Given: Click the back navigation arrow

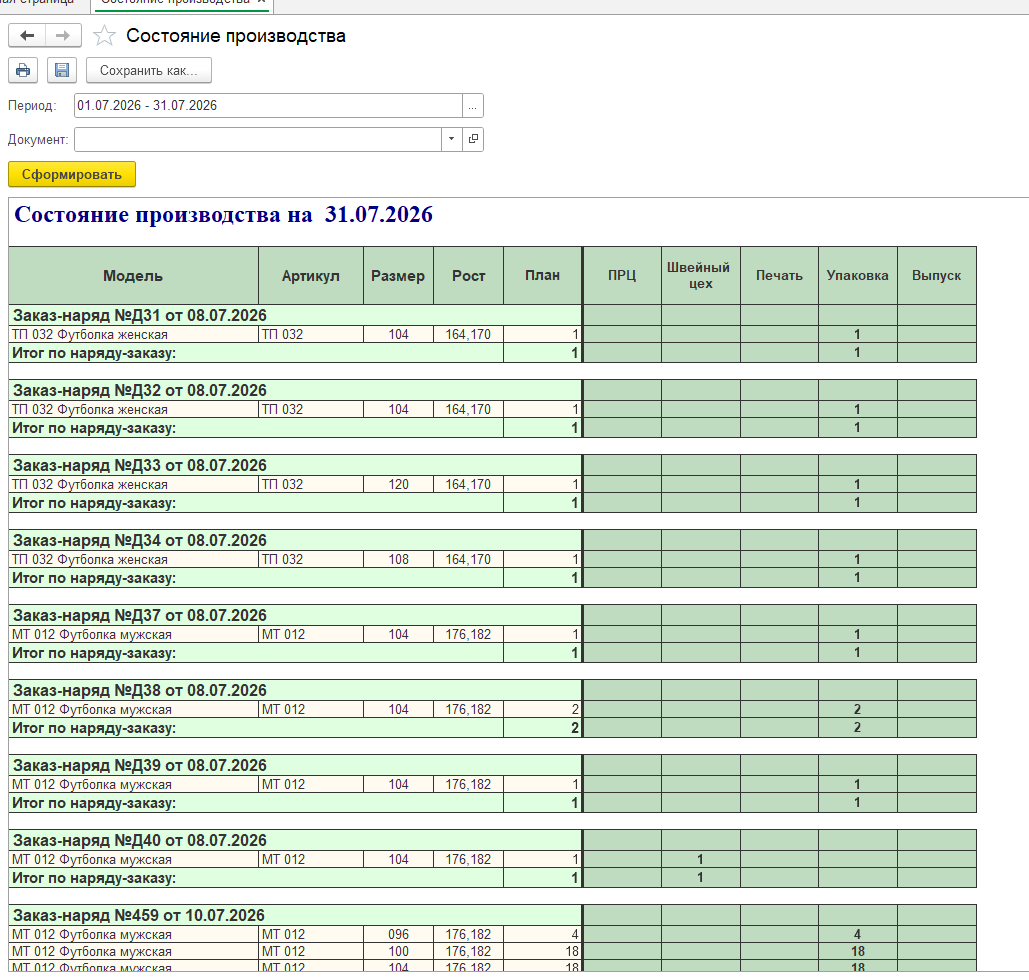Looking at the screenshot, I should click(x=27, y=35).
